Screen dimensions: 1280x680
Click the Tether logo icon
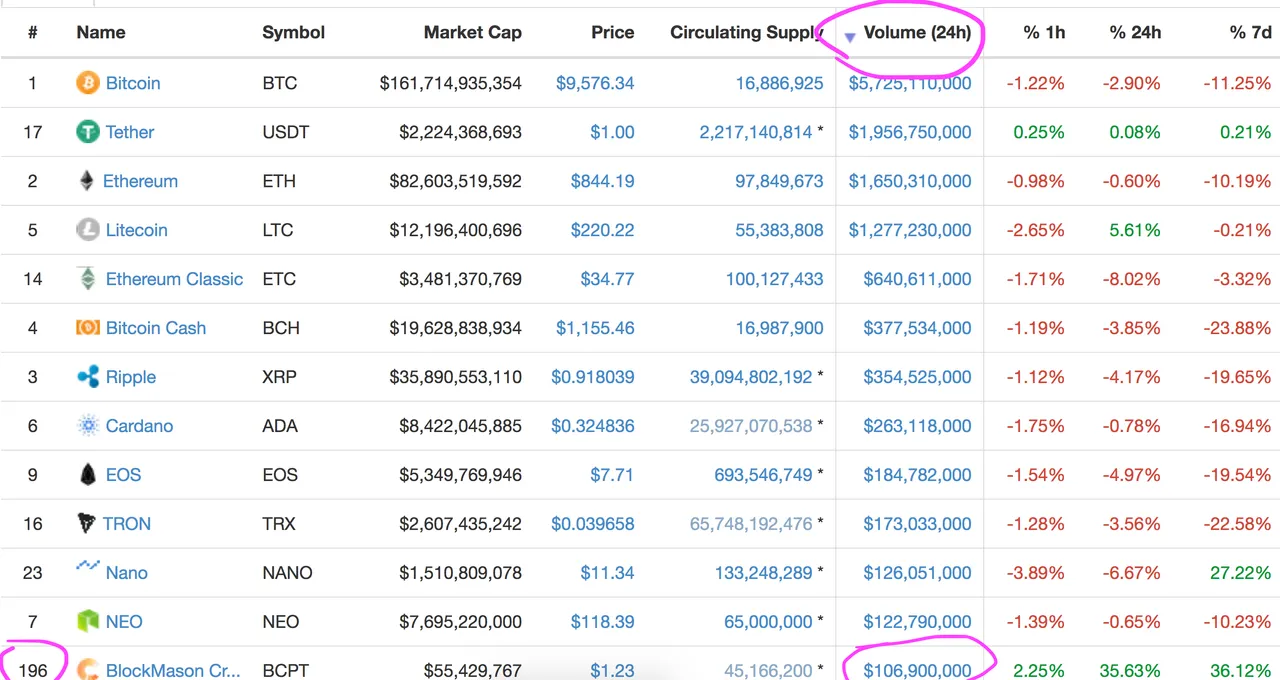coord(88,132)
